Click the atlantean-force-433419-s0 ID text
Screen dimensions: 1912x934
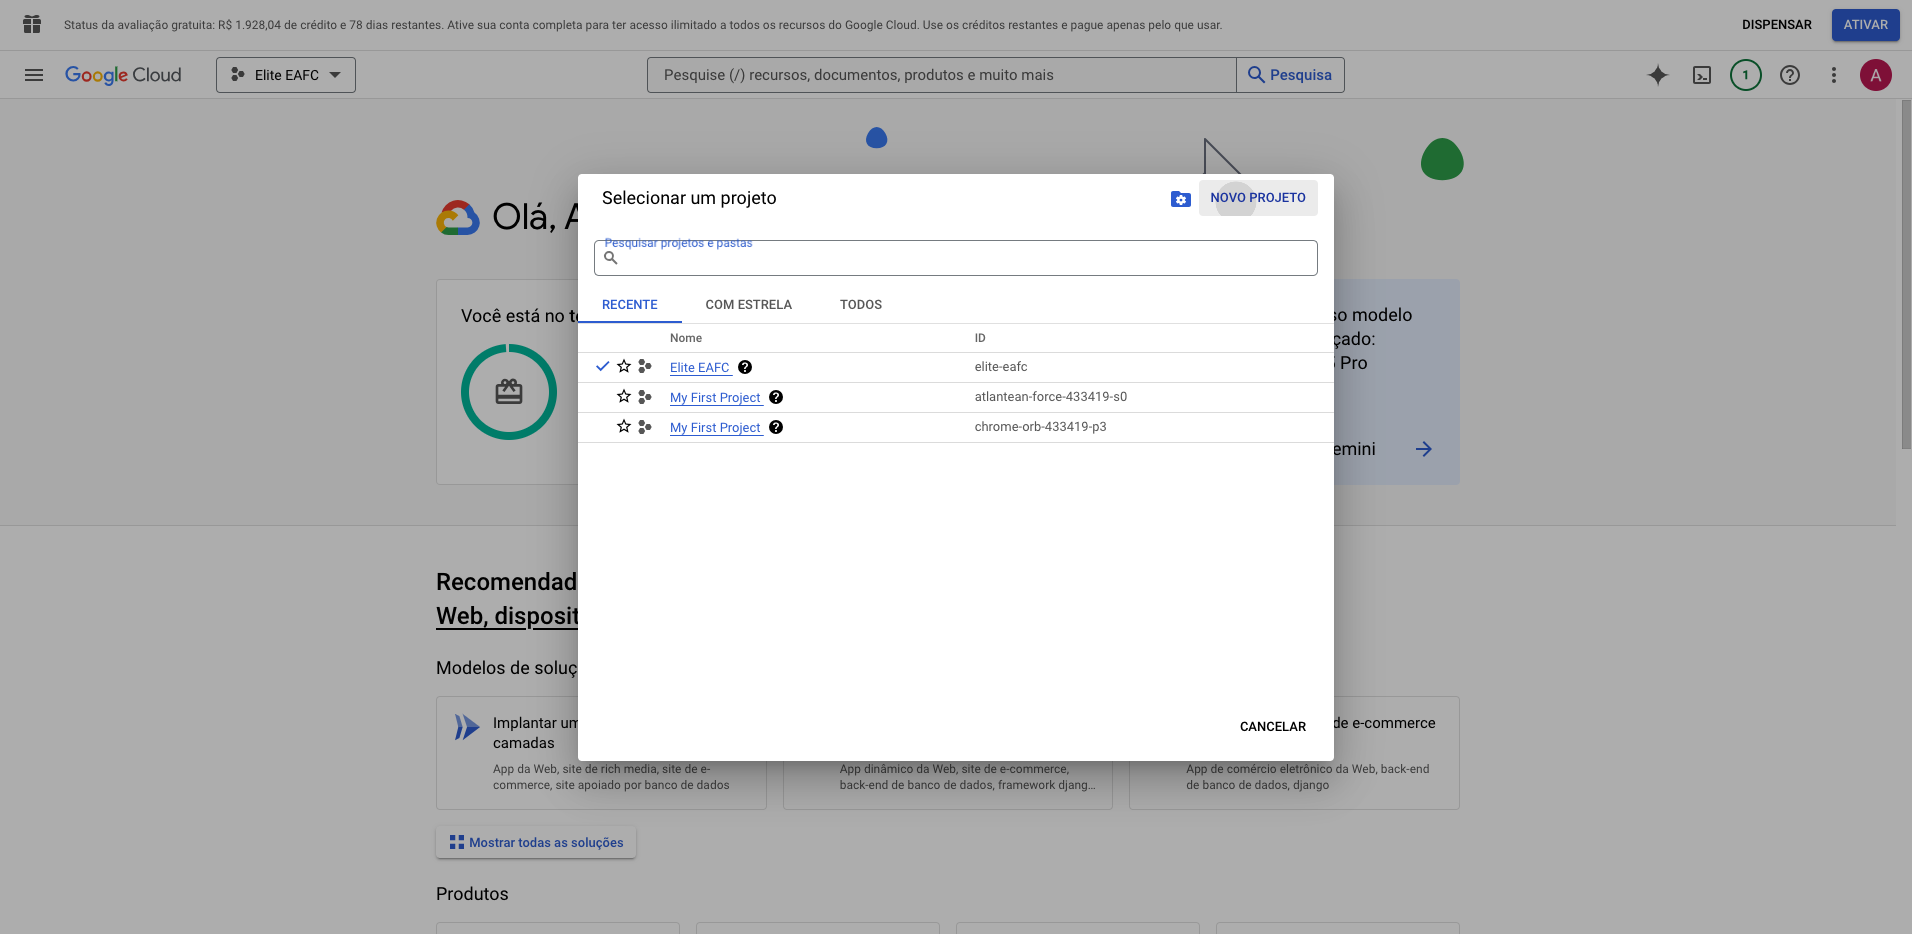pos(1051,397)
